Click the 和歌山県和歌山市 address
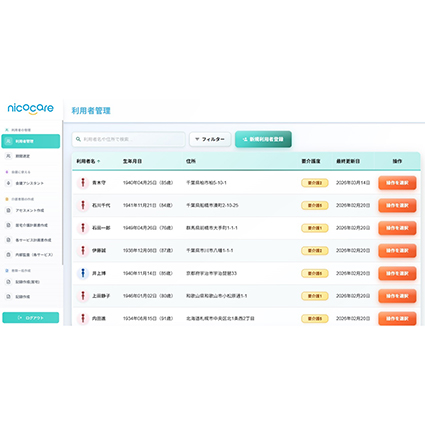Viewport: 425px width, 425px height. (216, 296)
